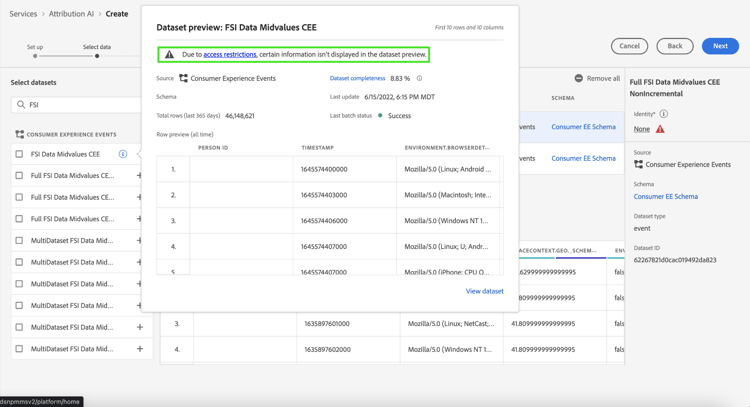
Task: Click background table cell 1635897602000
Action: [x=327, y=349]
